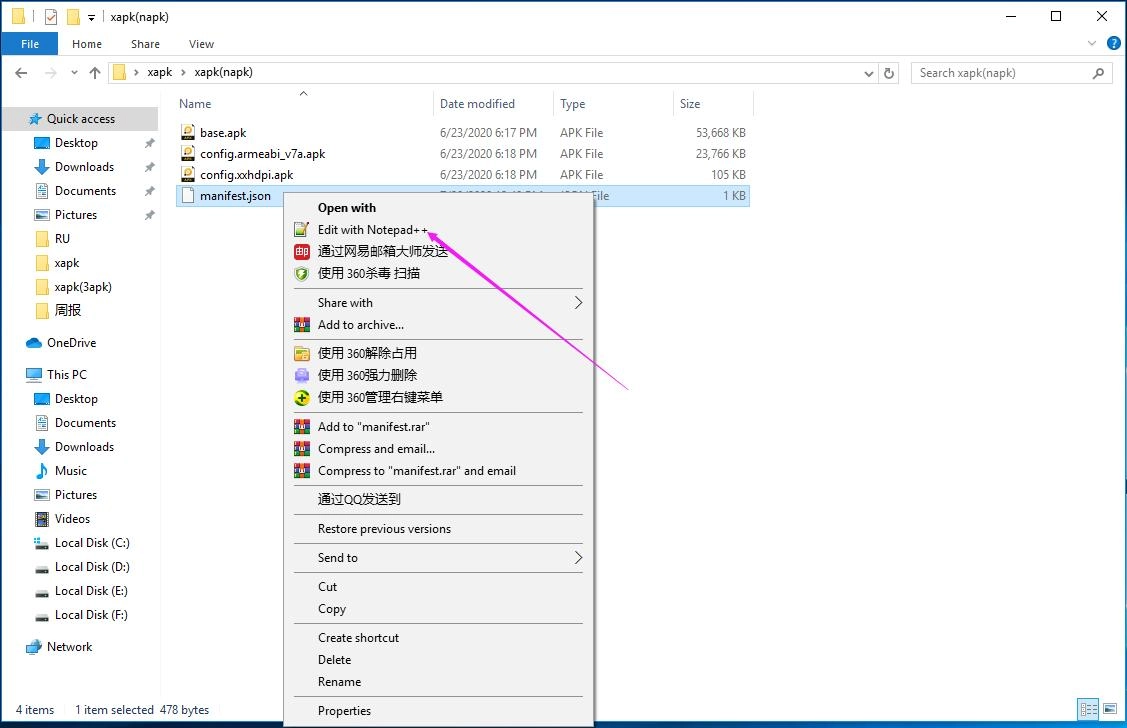Switch to the View ribbon tab

[201, 44]
